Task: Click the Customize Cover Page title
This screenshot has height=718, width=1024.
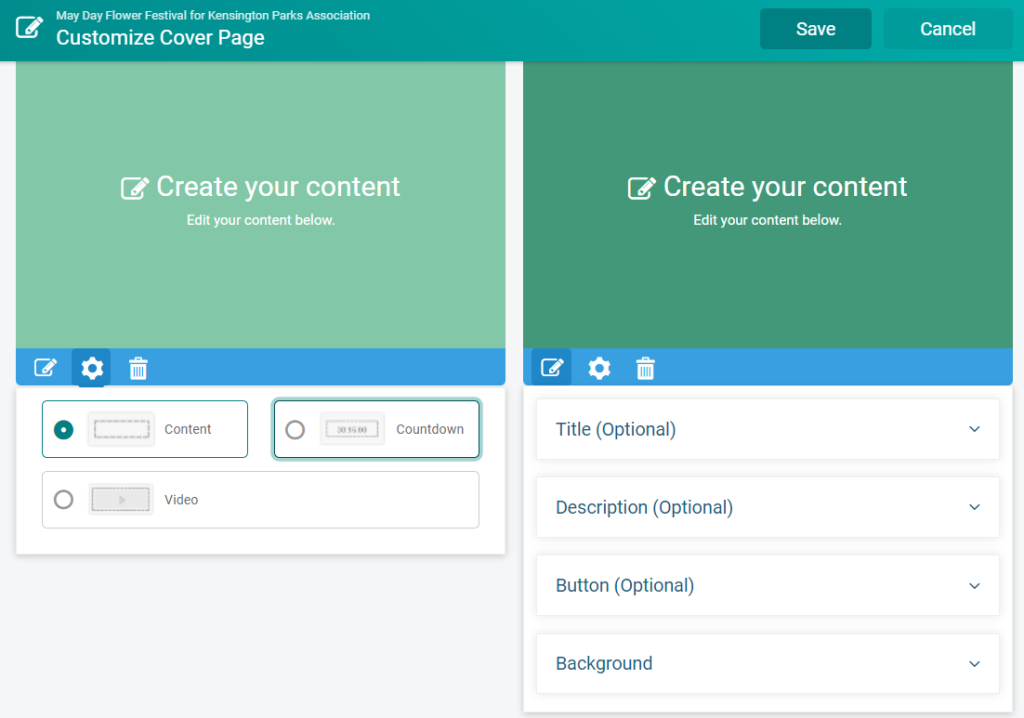Action: click(160, 38)
